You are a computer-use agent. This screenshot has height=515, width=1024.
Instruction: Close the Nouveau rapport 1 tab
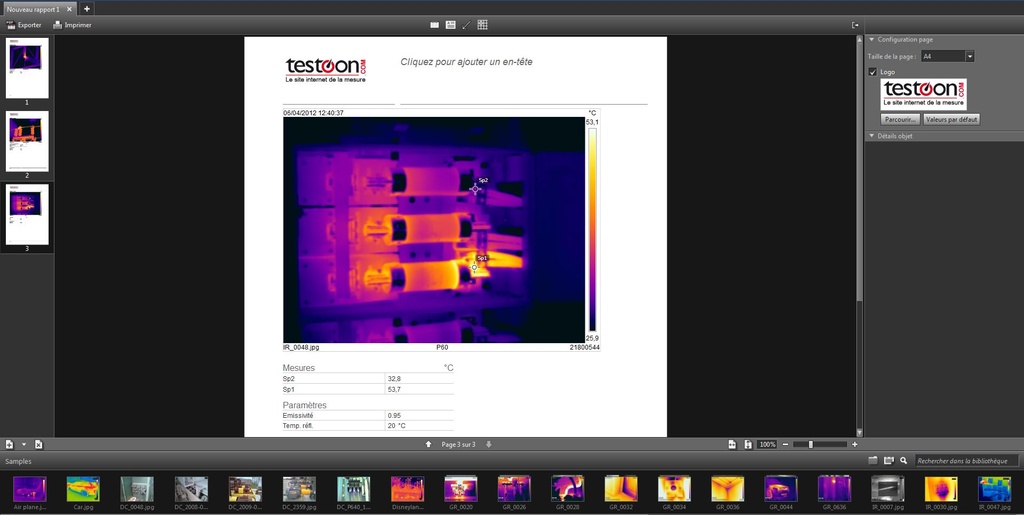point(69,9)
